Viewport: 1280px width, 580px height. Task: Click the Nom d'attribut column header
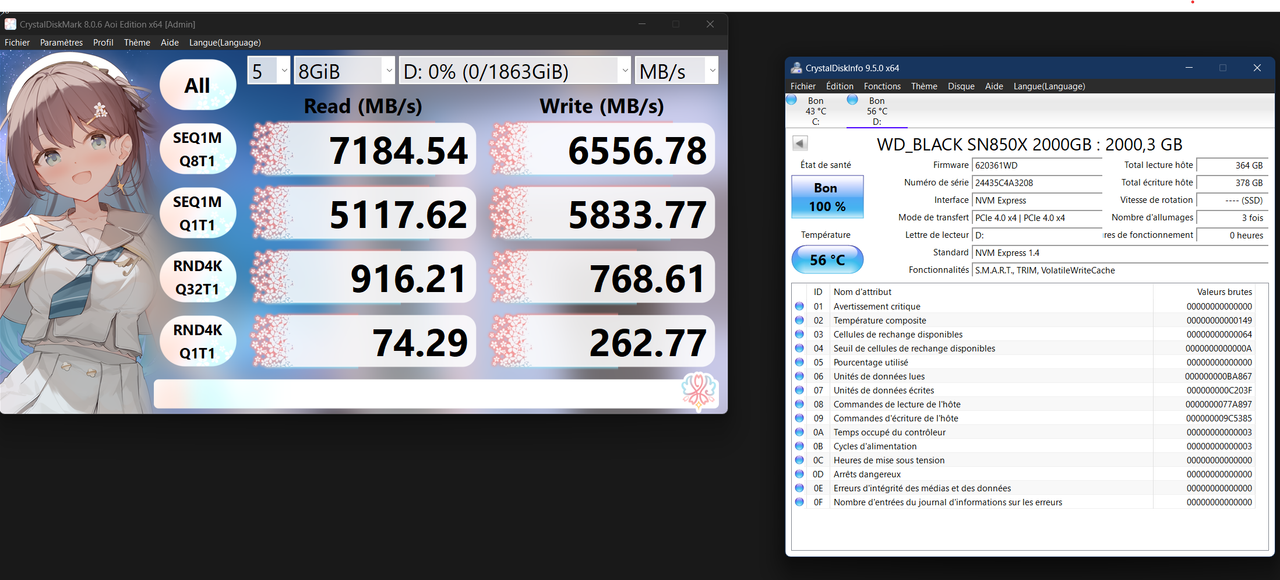pos(991,291)
